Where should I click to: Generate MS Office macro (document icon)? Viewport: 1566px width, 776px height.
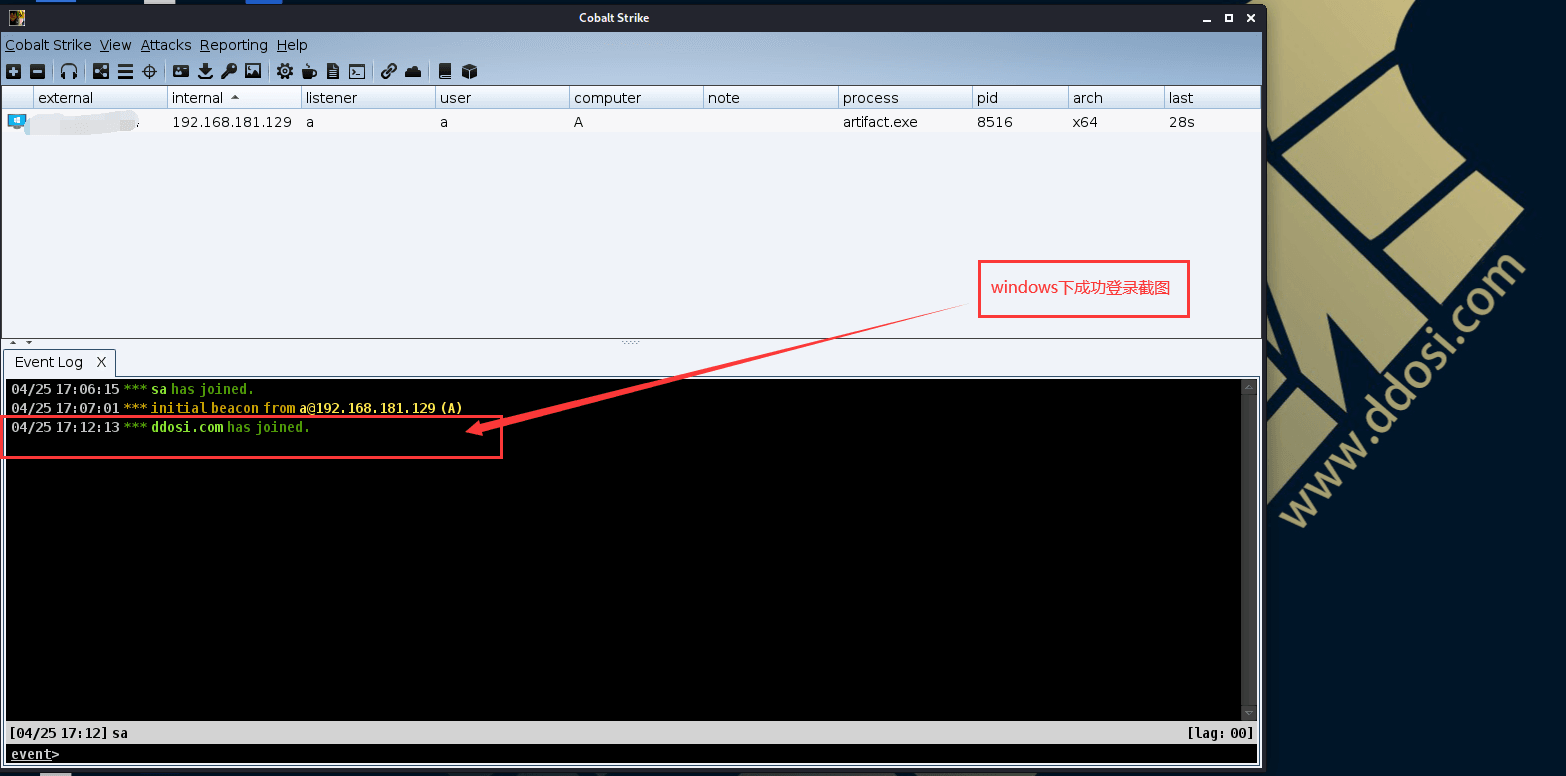(x=333, y=71)
